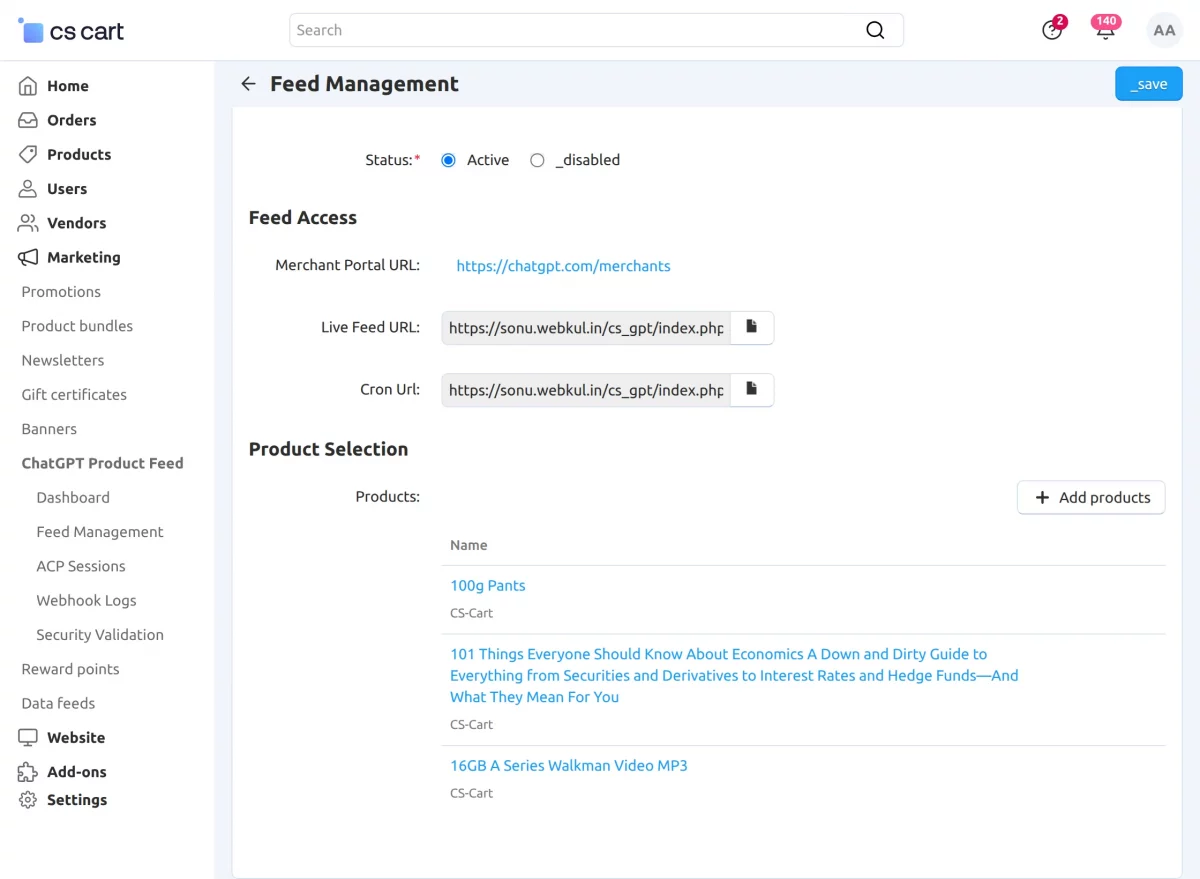Click CS-Cart vendor under 16GB Walkman

point(471,793)
